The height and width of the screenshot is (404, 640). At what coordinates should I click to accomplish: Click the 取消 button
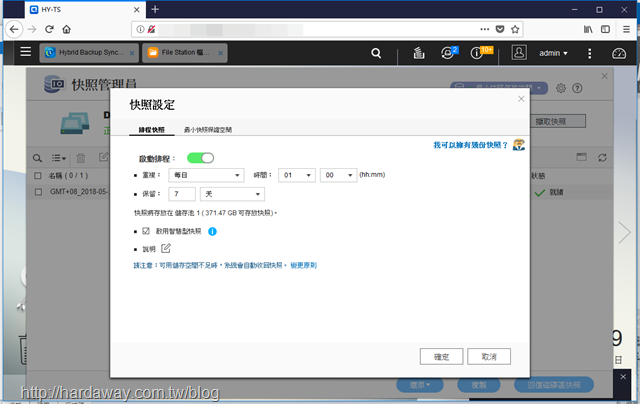(489, 356)
